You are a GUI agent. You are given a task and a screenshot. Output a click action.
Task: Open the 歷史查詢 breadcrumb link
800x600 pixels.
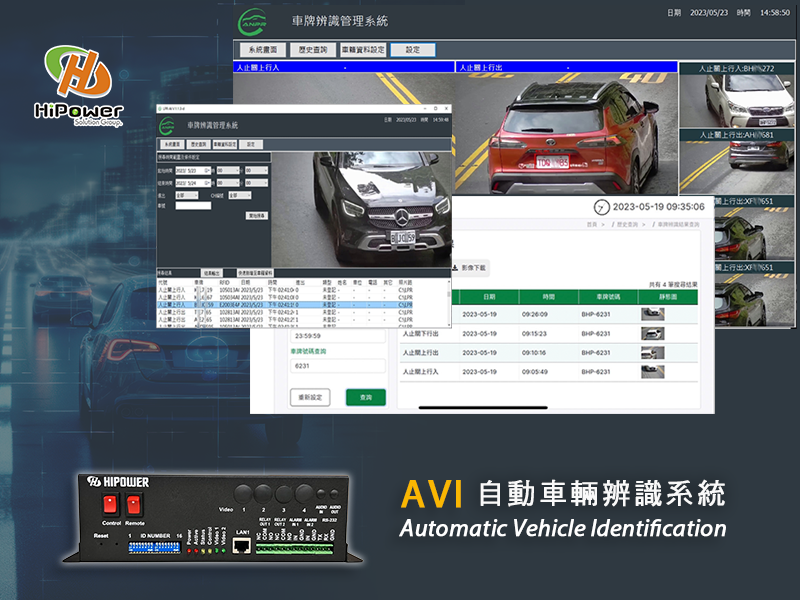pos(626,224)
